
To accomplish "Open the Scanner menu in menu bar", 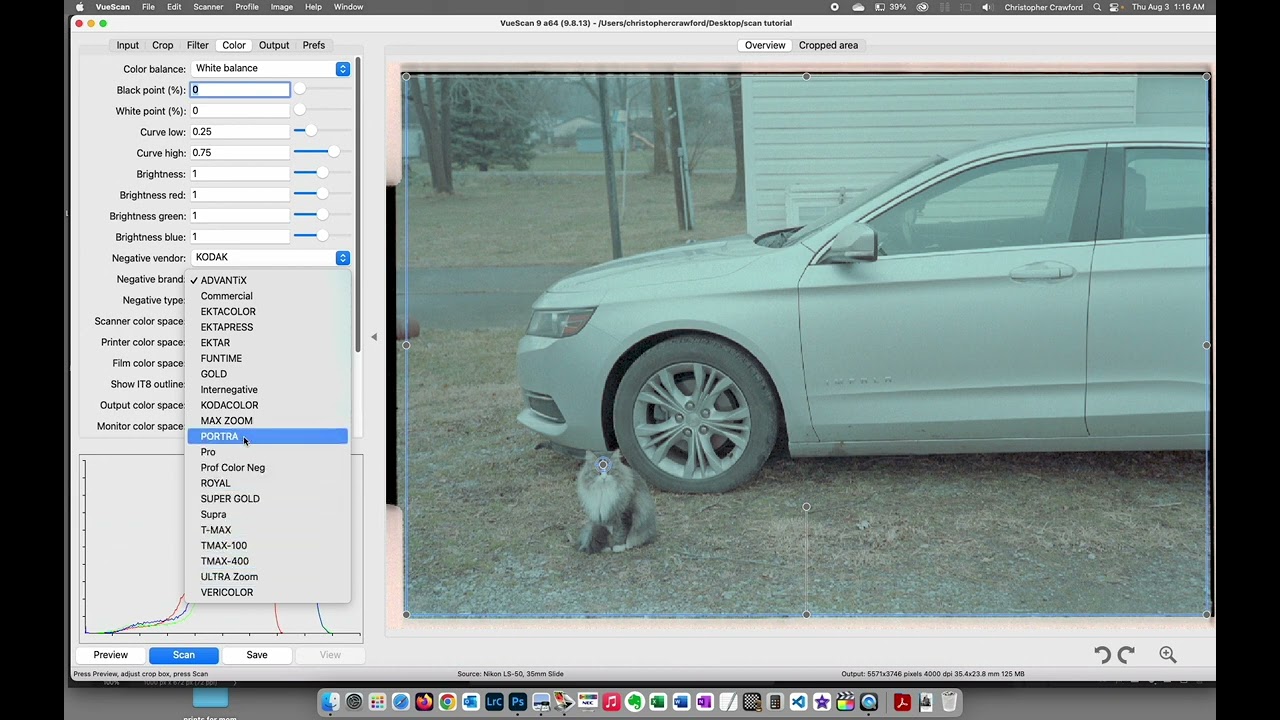I will 208,7.
